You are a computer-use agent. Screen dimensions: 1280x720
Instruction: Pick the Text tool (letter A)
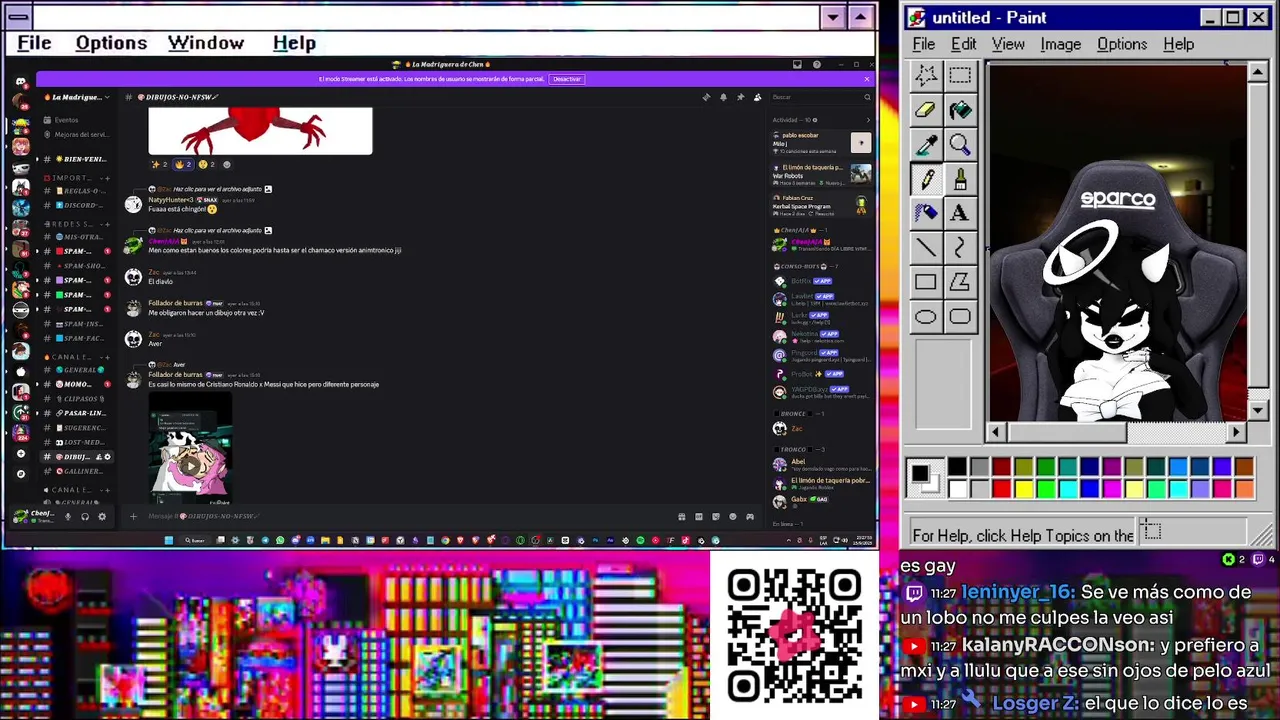click(x=960, y=213)
